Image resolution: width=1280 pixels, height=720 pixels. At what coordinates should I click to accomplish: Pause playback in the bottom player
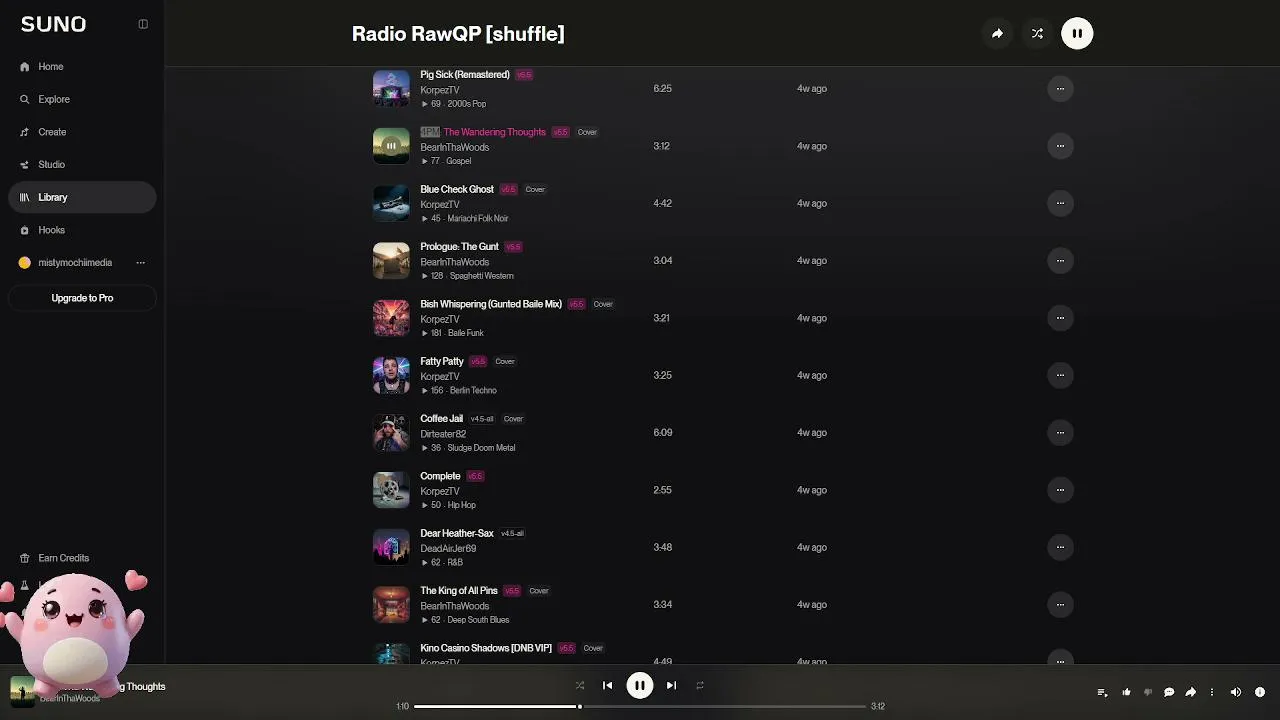[x=640, y=685]
